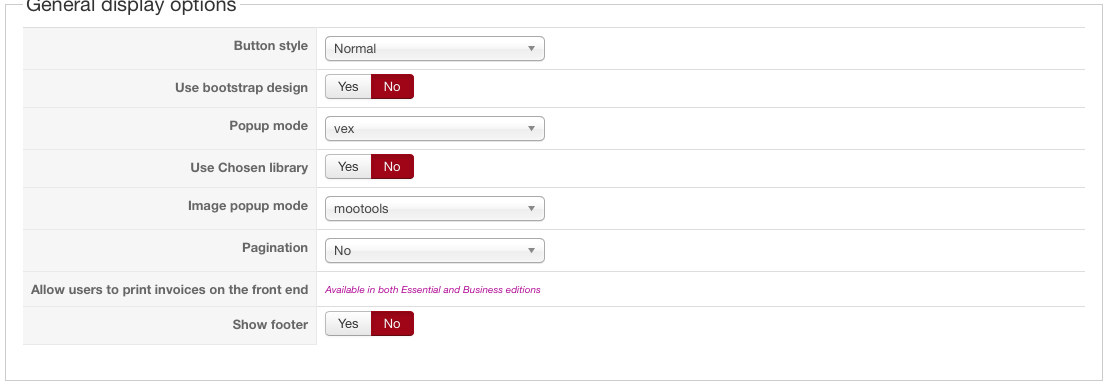This screenshot has width=1104, height=383.
Task: Click the Essential and Business editions notice
Action: [x=432, y=289]
